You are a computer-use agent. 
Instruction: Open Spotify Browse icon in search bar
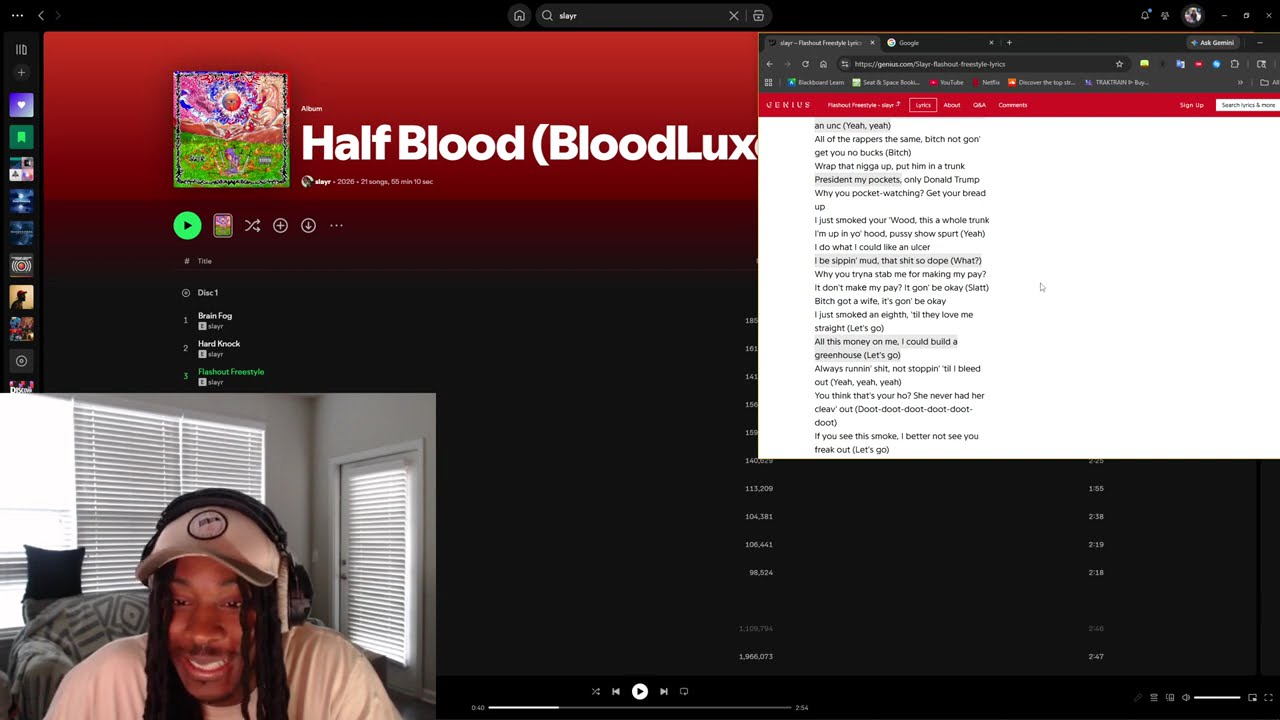(x=758, y=15)
